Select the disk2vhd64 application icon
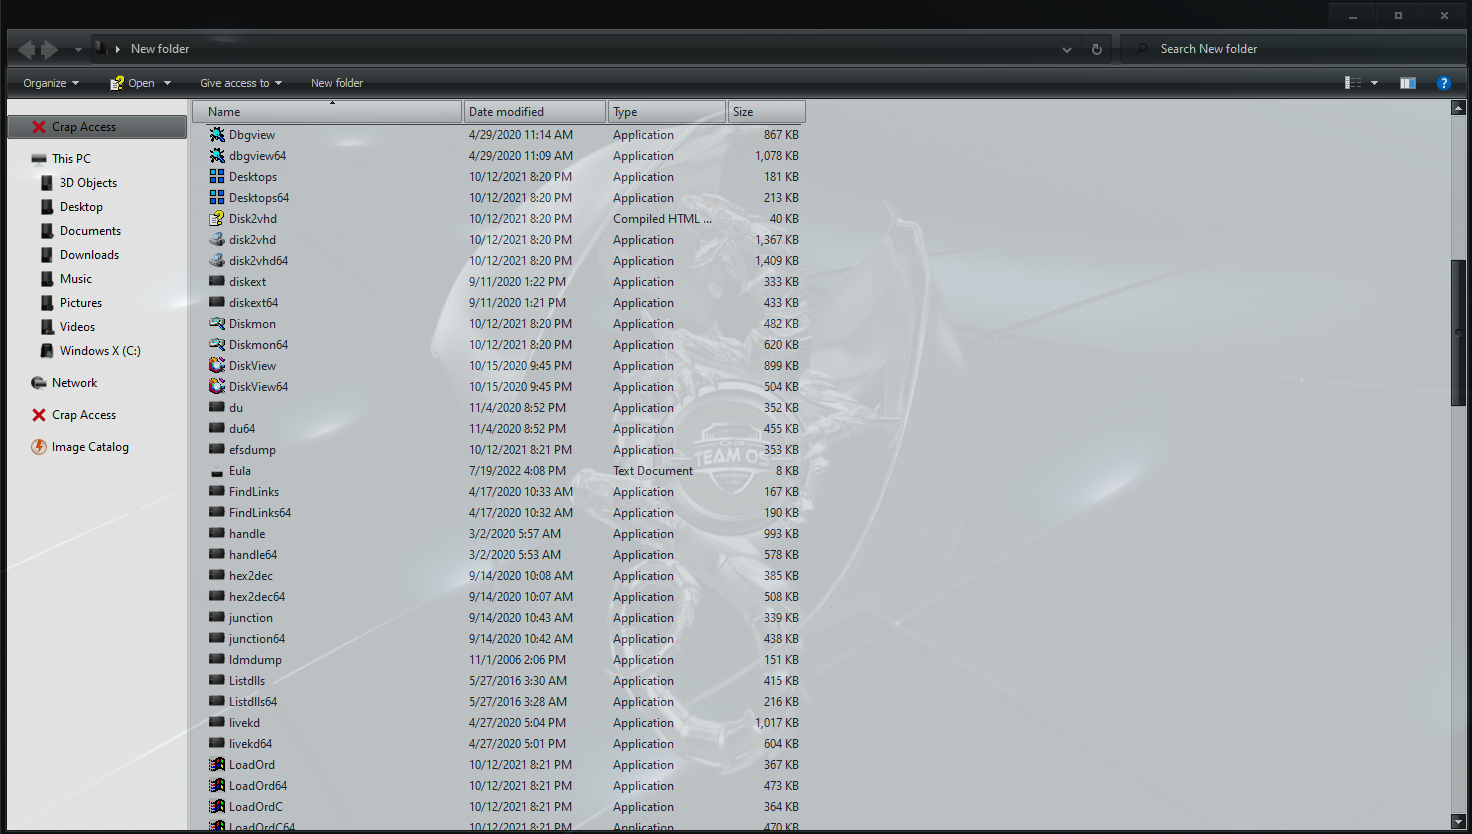1472x834 pixels. pos(217,260)
